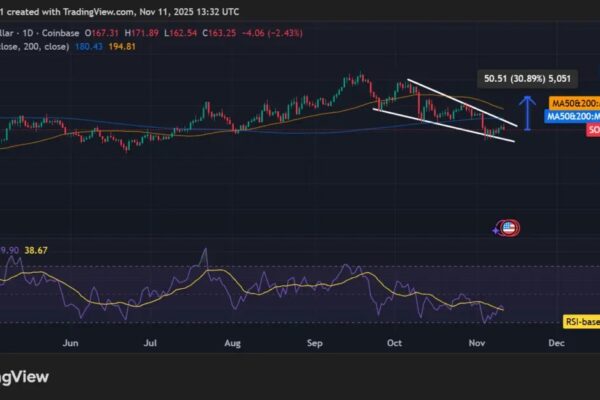
Task: Click the blue MA50&200 price label
Action: coord(574,117)
